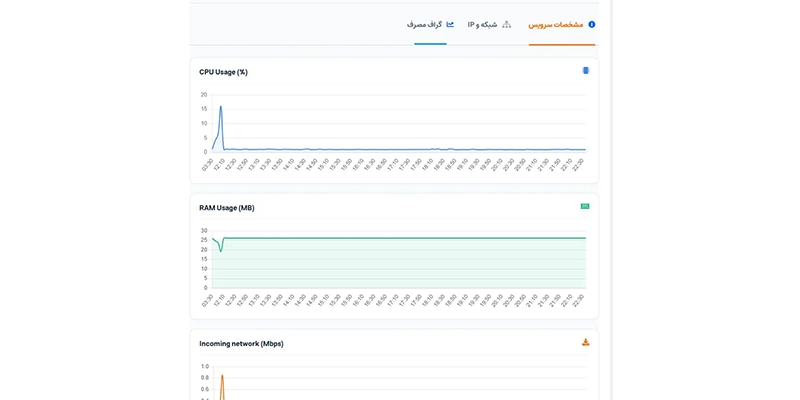Select the RAM Usage (MB) chart title

point(227,208)
